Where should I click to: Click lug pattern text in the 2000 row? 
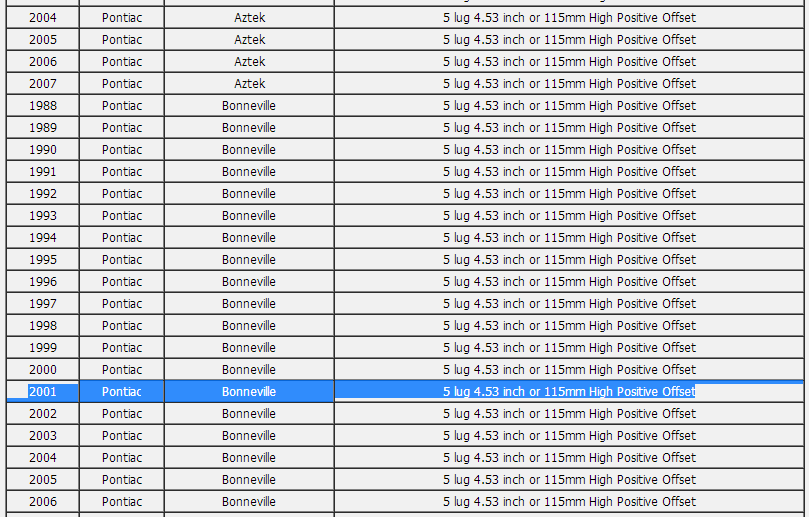pos(569,370)
